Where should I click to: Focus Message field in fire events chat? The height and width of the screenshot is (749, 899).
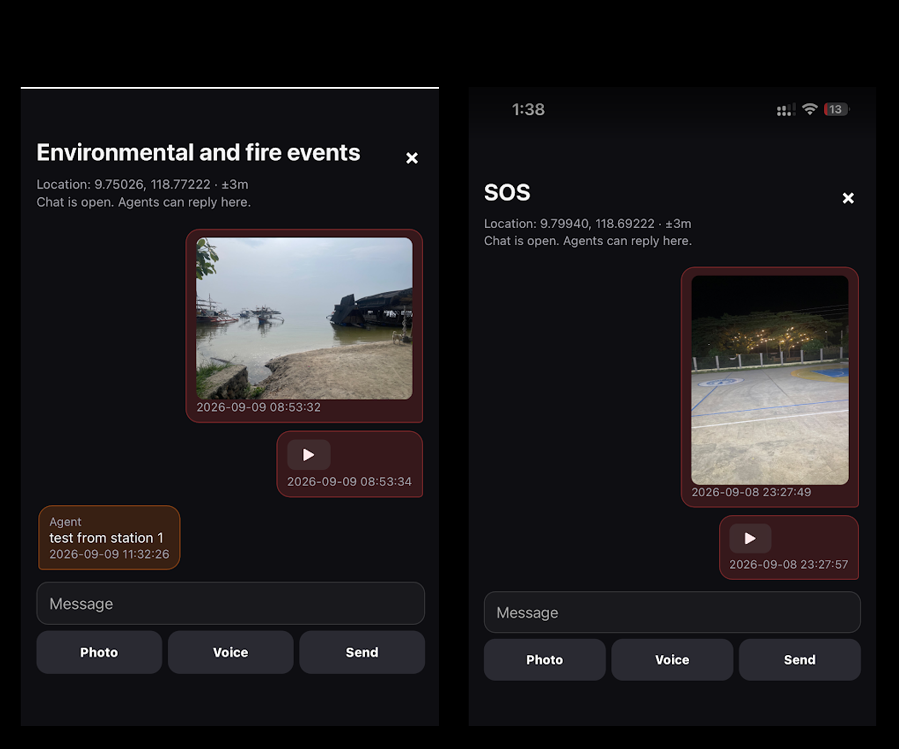coord(230,603)
